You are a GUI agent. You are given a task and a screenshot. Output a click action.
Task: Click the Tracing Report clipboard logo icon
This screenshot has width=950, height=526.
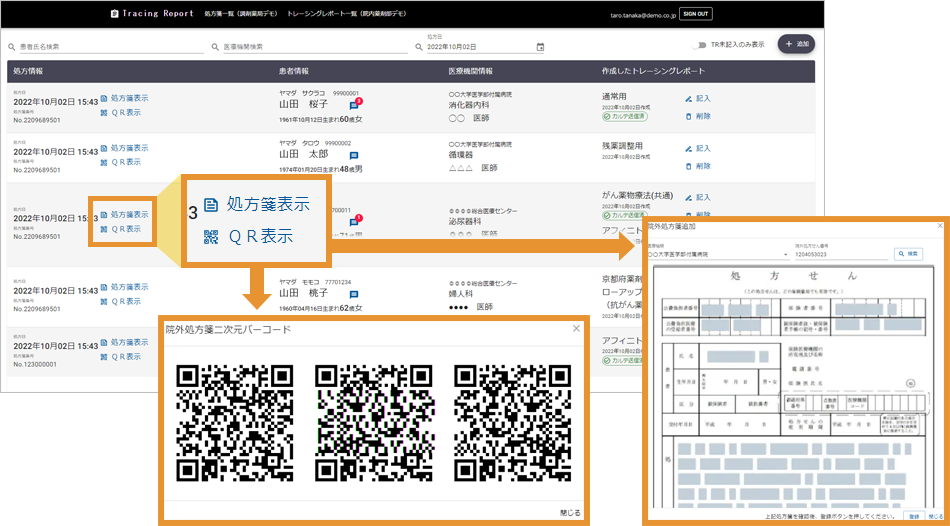(114, 13)
